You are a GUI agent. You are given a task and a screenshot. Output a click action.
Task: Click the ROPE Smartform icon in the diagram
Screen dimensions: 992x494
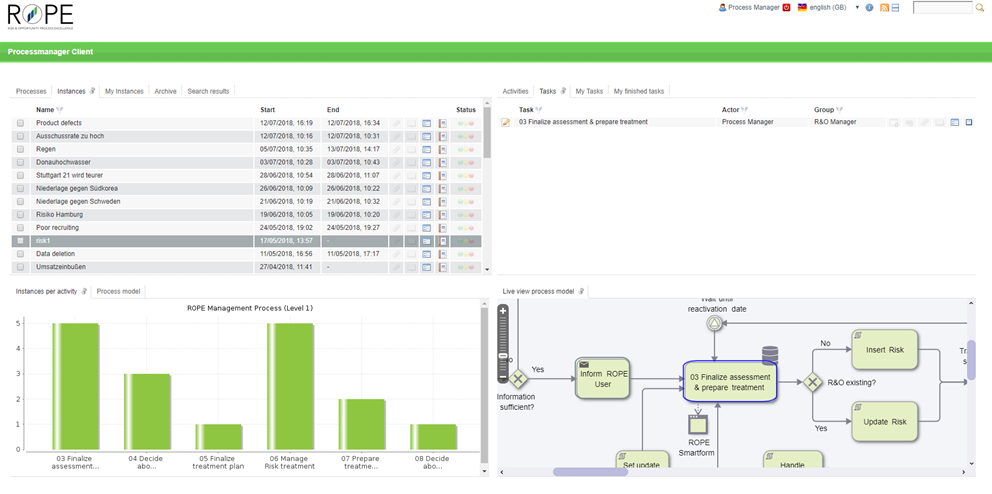[696, 423]
